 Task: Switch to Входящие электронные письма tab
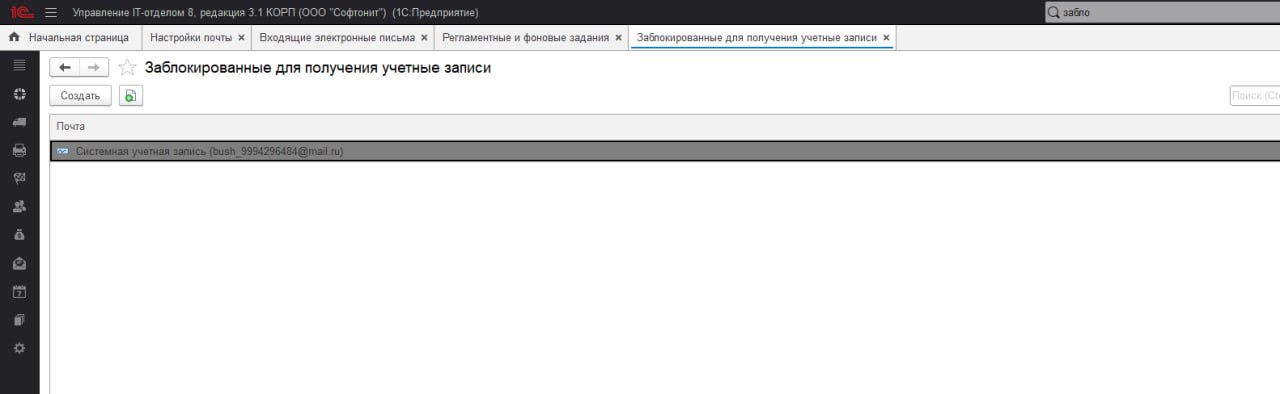pyautogui.click(x=337, y=37)
